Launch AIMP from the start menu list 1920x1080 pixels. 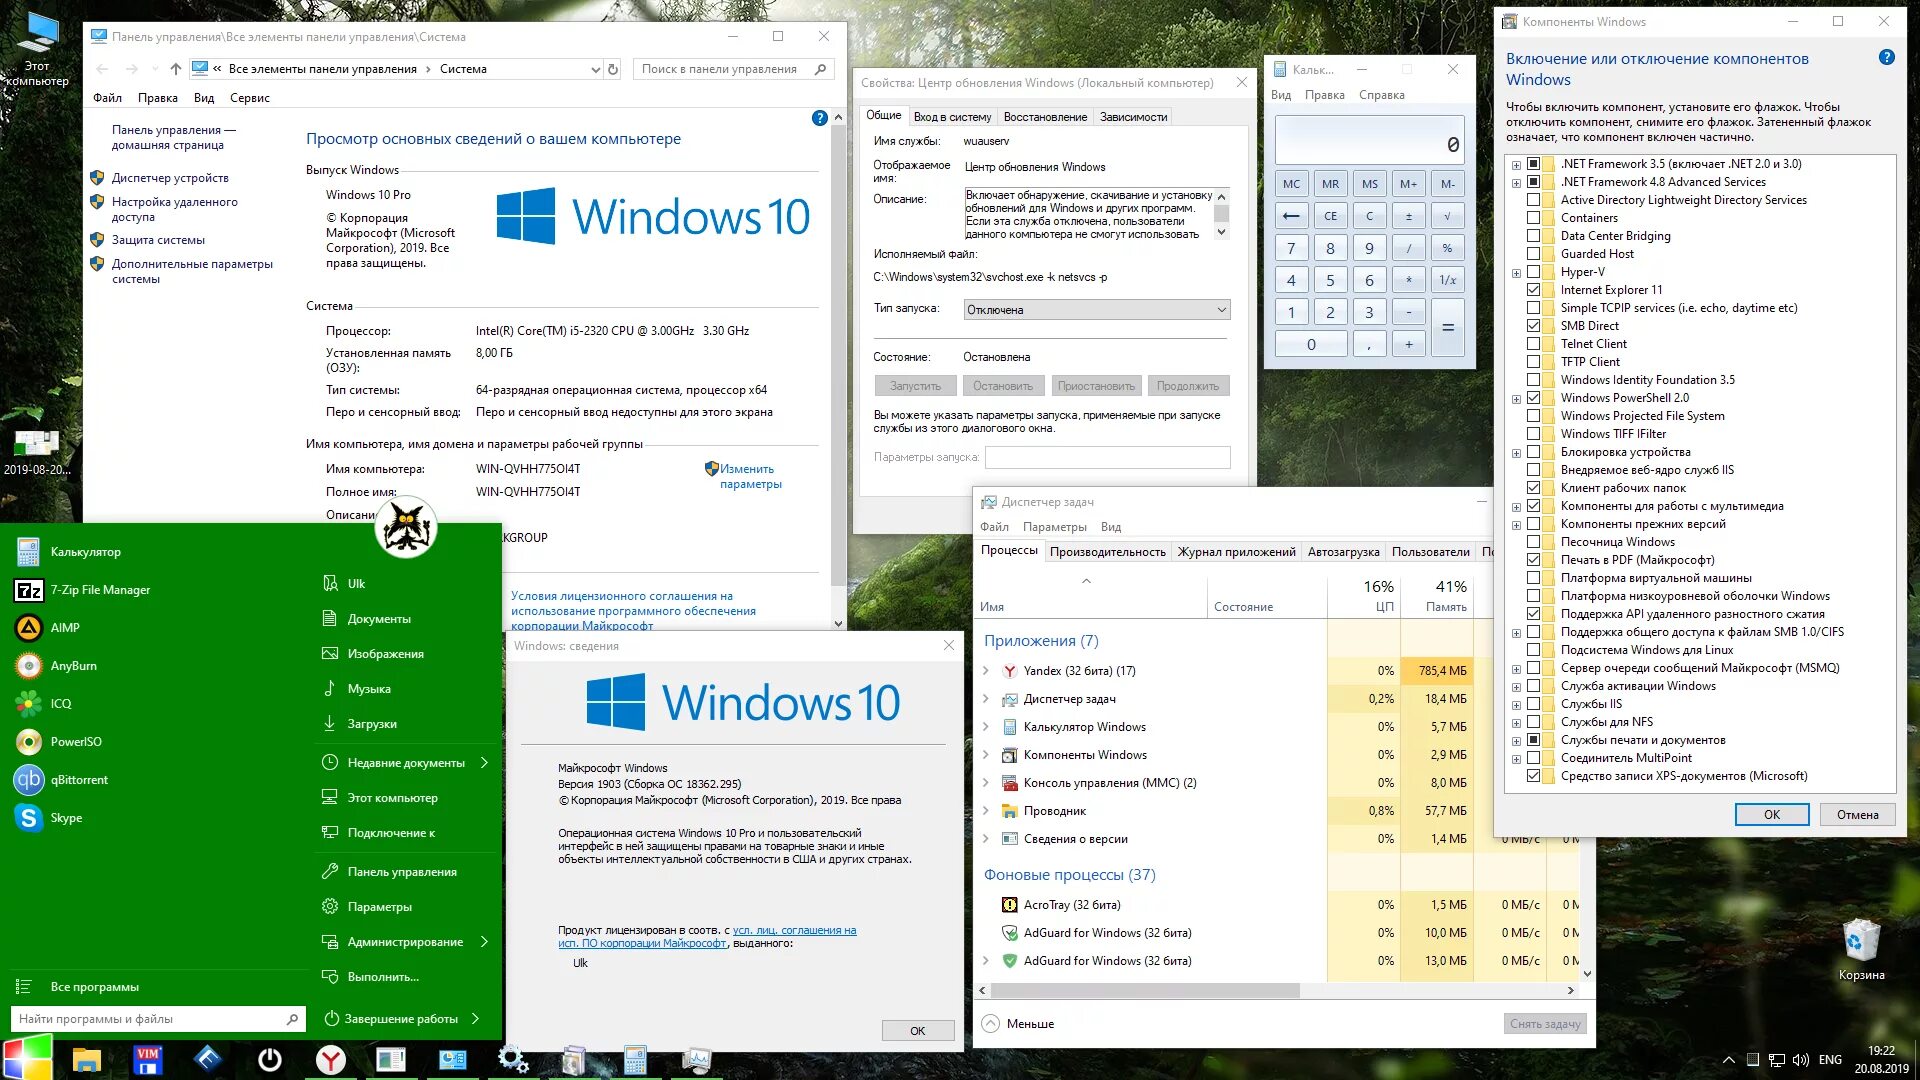64,628
